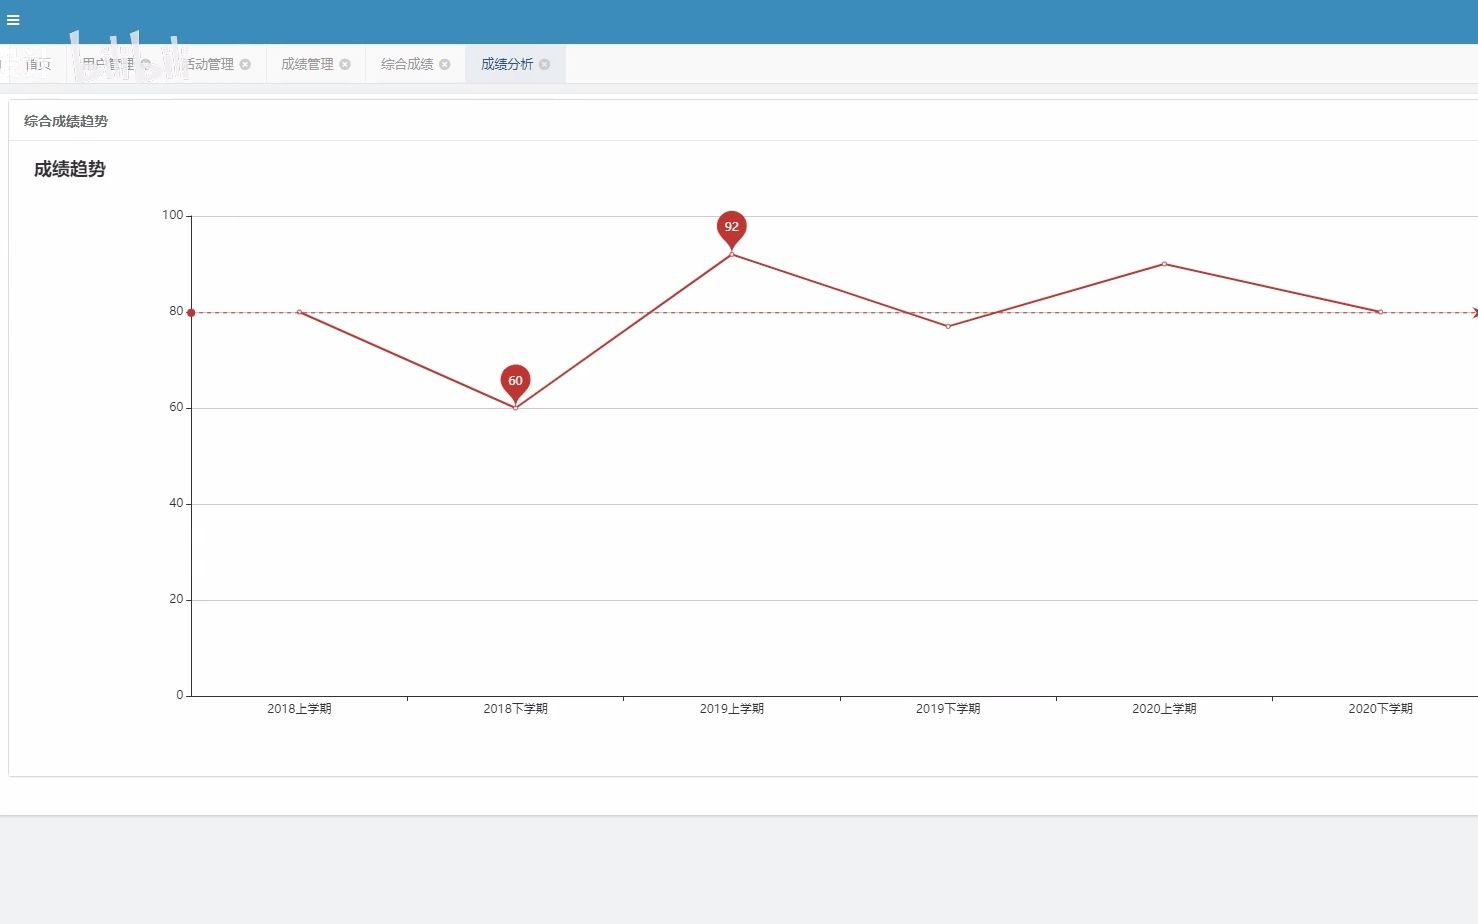This screenshot has width=1478, height=924.
Task: Click the 2018上学期 data point on line
Action: click(299, 312)
